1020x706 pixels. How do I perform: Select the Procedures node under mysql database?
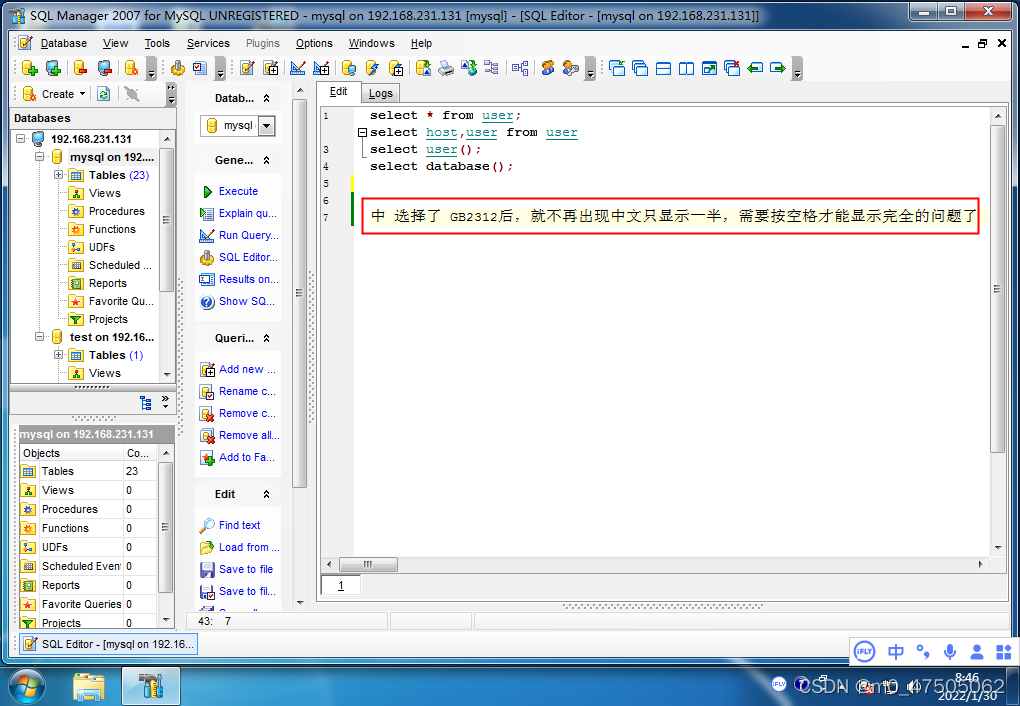[x=116, y=211]
